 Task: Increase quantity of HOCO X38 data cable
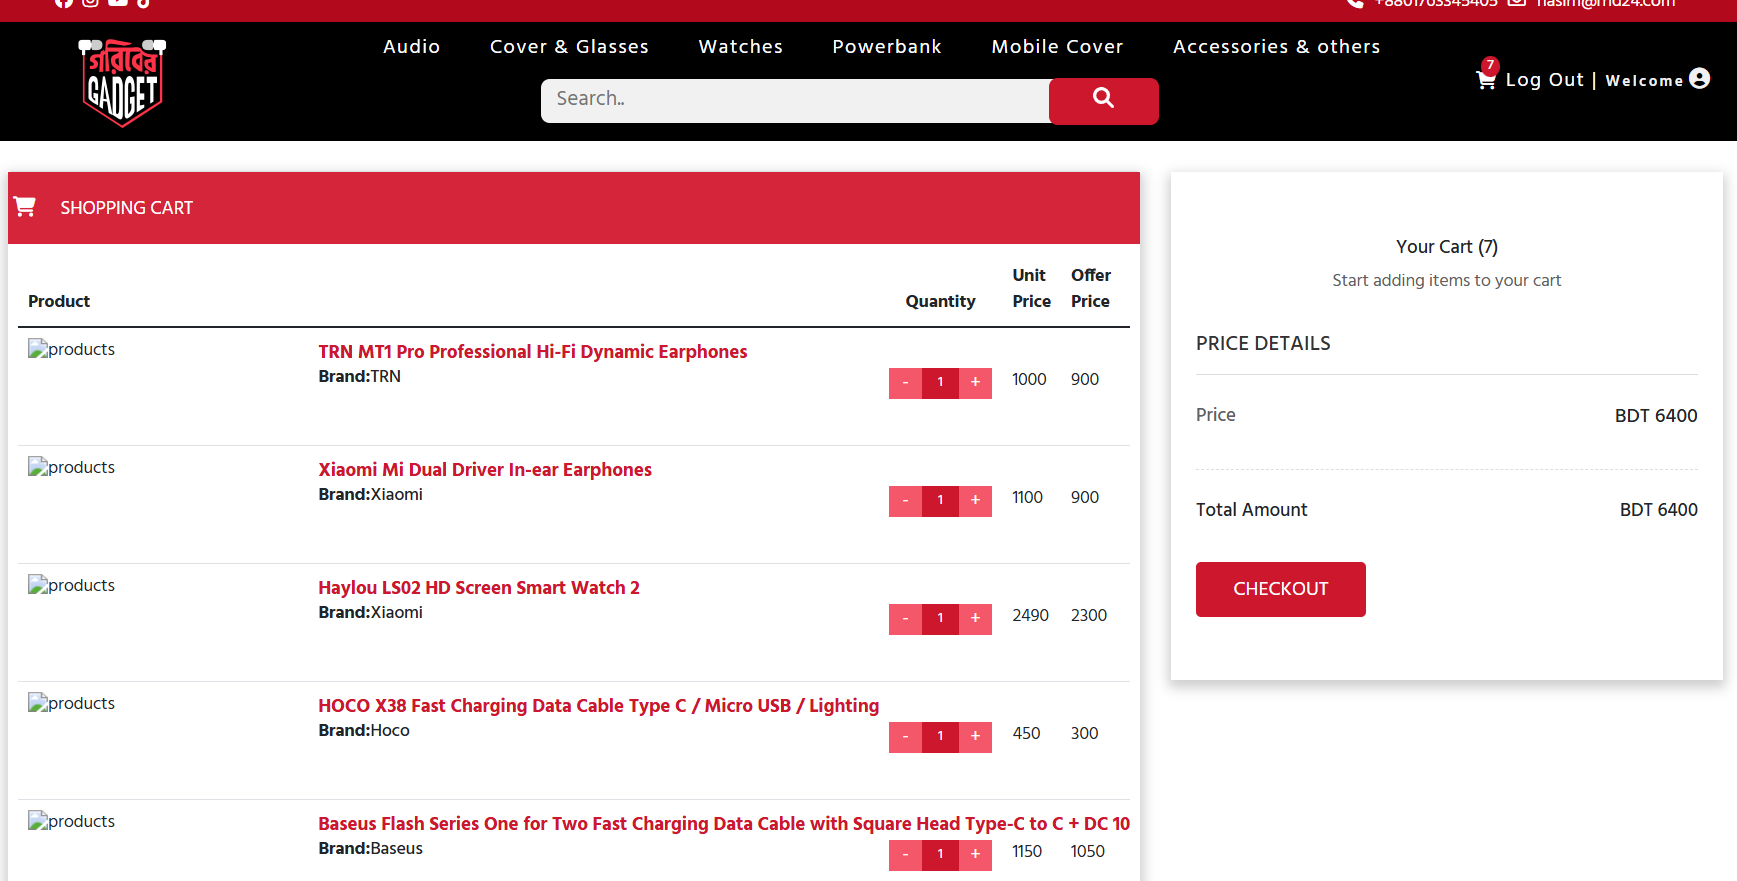click(975, 737)
